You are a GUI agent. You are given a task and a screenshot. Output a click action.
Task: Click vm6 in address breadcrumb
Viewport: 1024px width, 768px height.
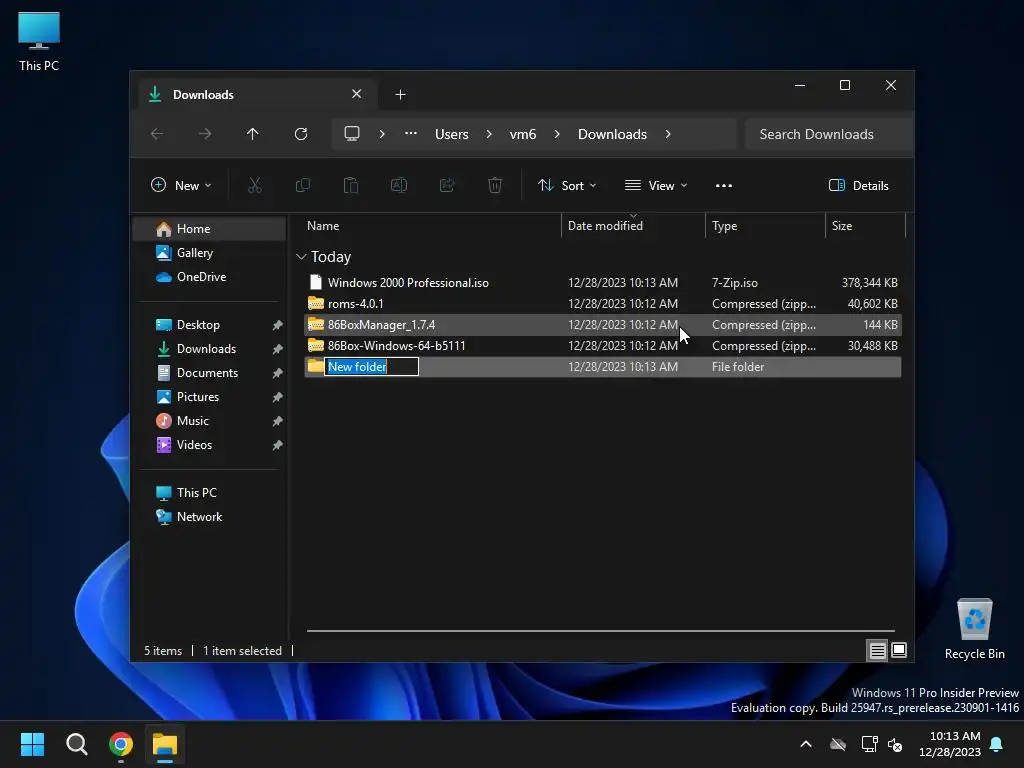[523, 134]
